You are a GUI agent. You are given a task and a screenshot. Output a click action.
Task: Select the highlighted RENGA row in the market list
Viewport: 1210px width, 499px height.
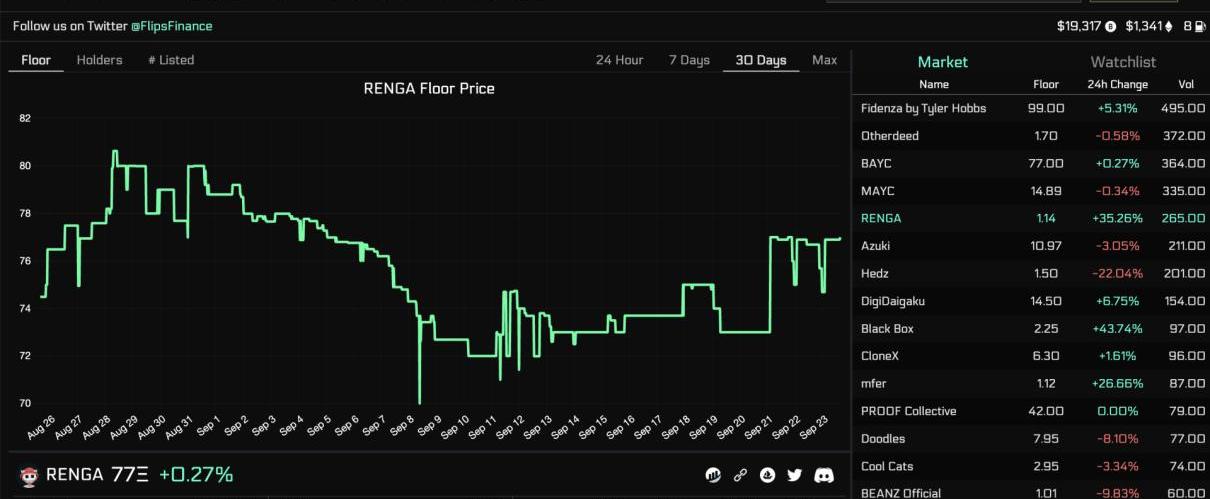pyautogui.click(x=1031, y=218)
